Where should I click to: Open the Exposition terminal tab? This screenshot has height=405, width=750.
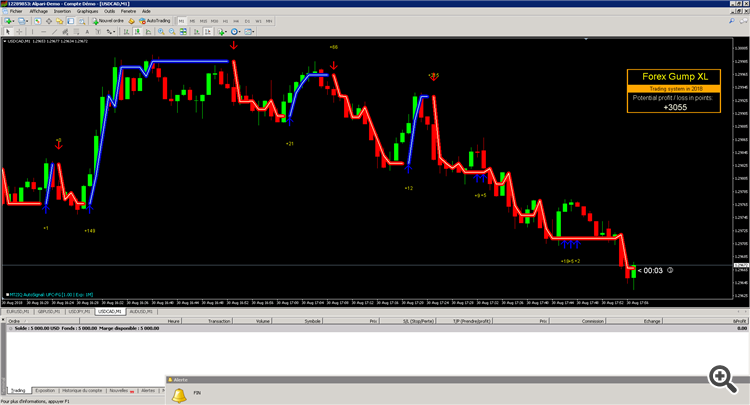[45, 391]
